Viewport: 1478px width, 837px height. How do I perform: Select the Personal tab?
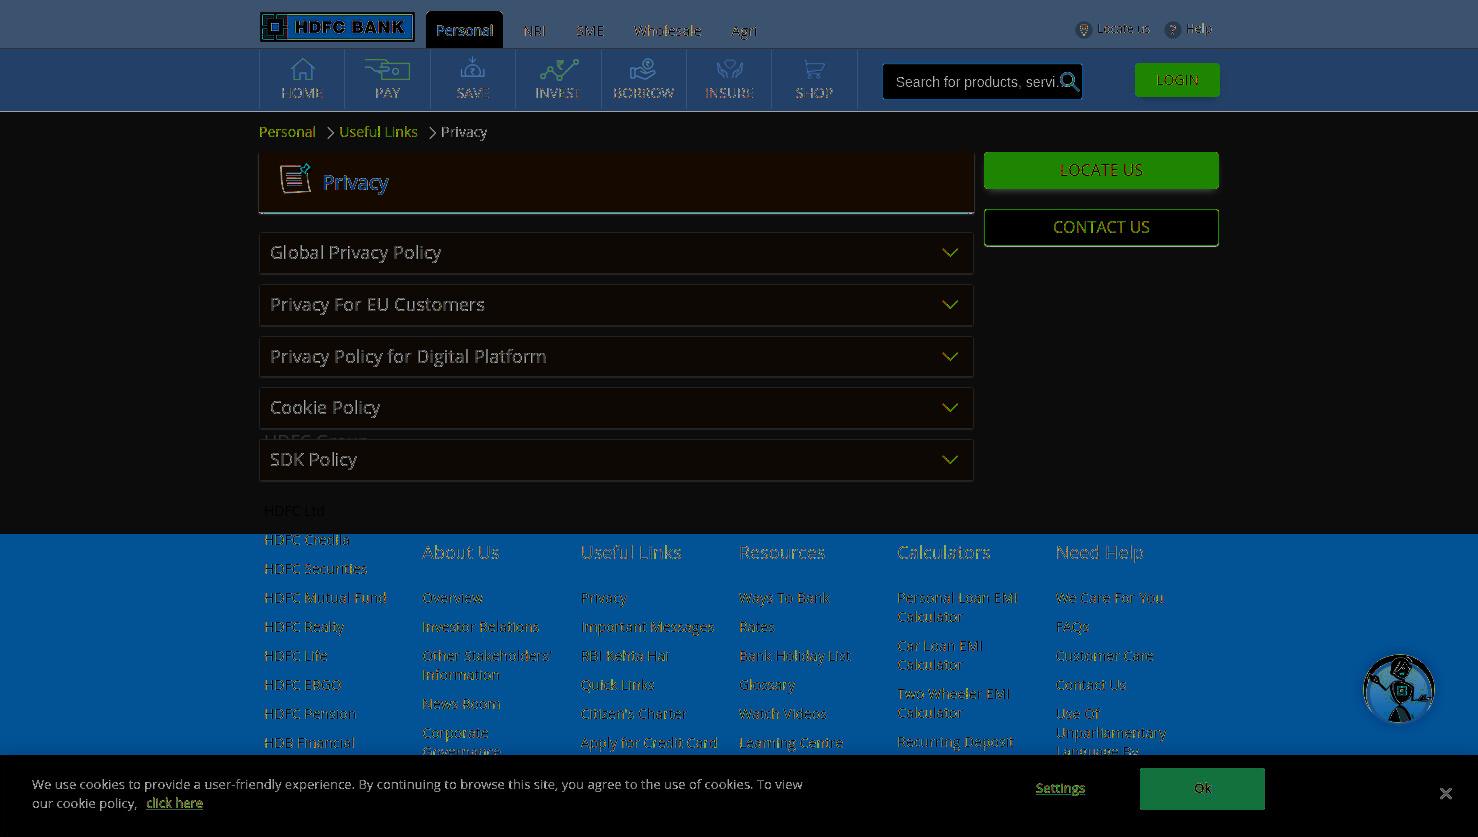click(x=464, y=30)
